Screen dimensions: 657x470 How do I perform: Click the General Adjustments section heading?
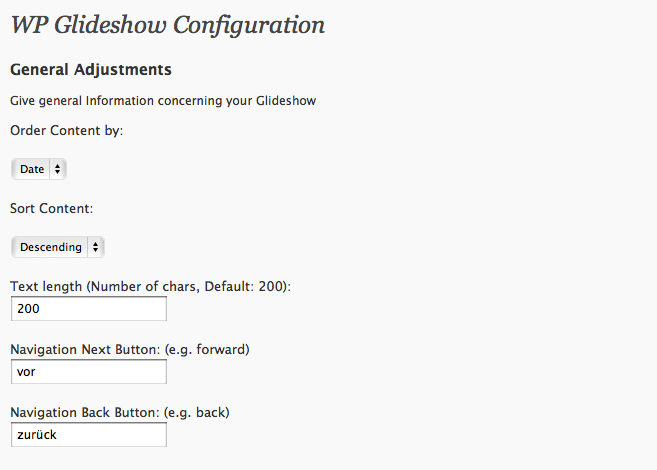pos(90,70)
